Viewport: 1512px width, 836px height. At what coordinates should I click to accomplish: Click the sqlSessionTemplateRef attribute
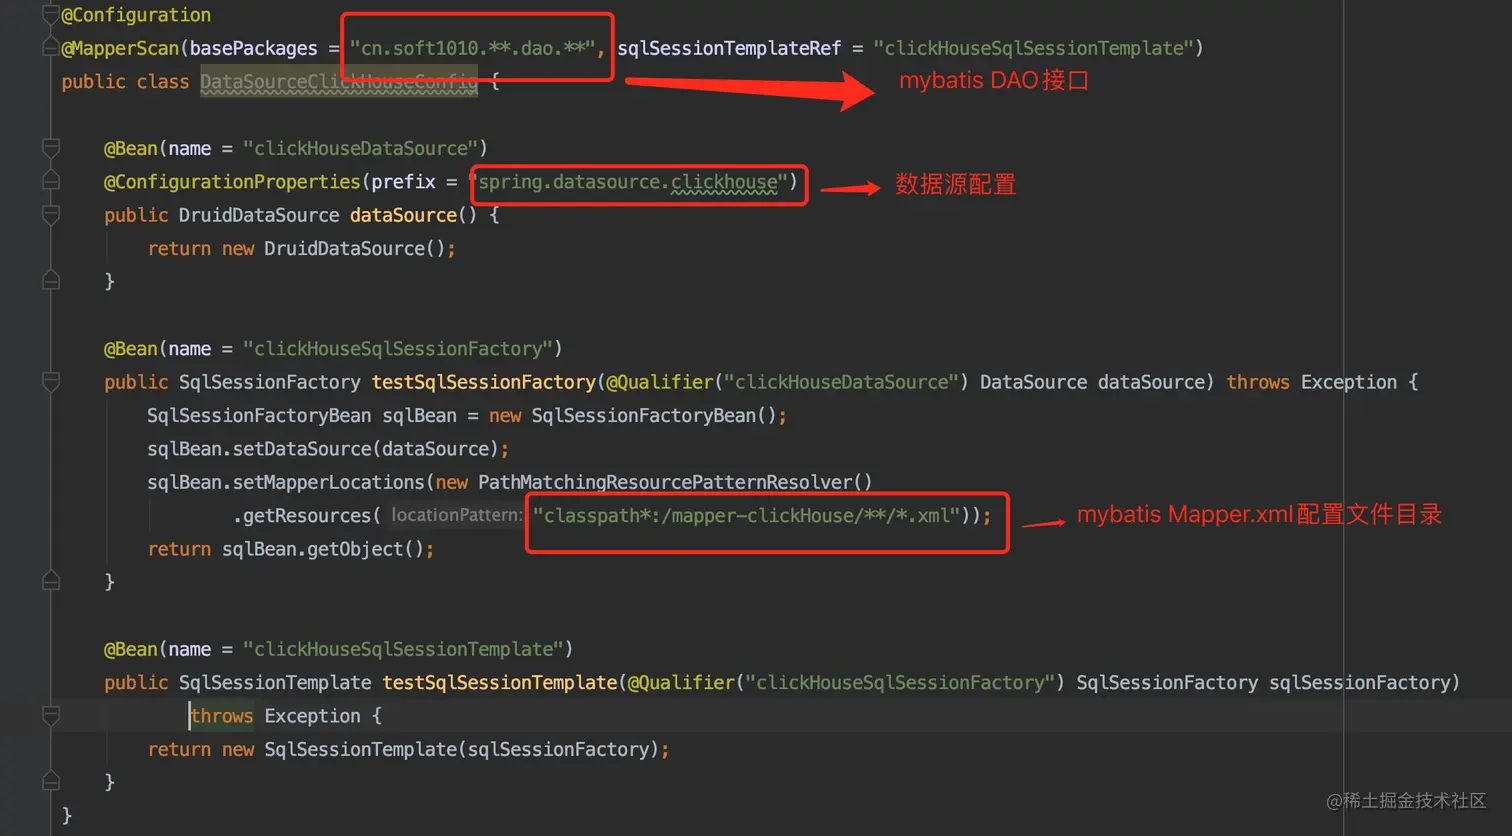click(729, 48)
